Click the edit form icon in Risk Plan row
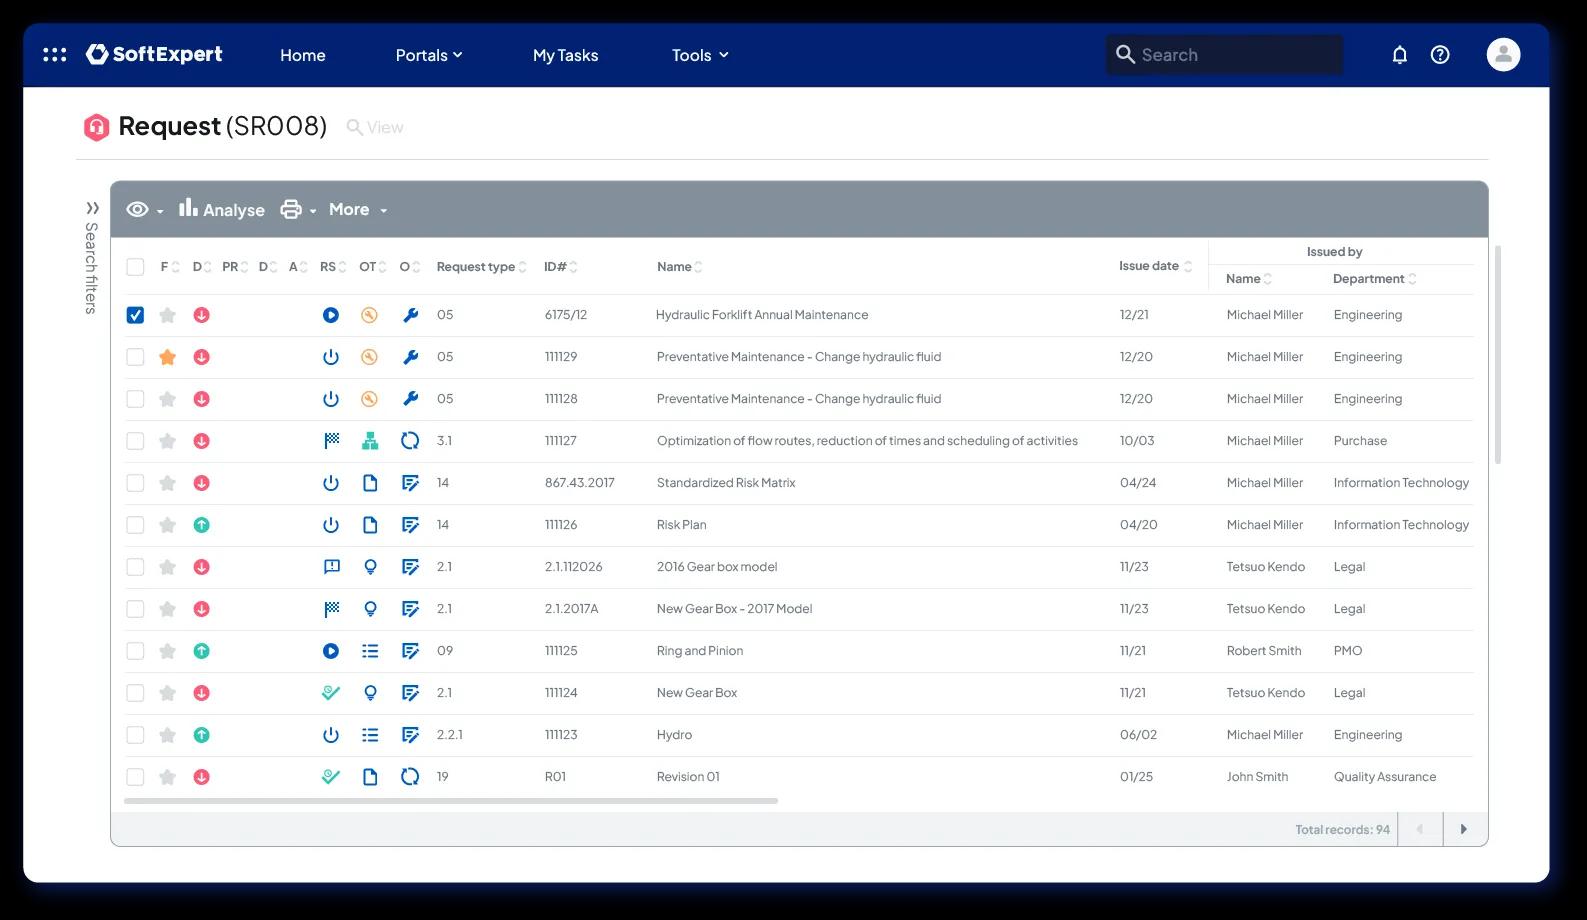Screen dimensions: 1587x920 pyautogui.click(x=410, y=525)
